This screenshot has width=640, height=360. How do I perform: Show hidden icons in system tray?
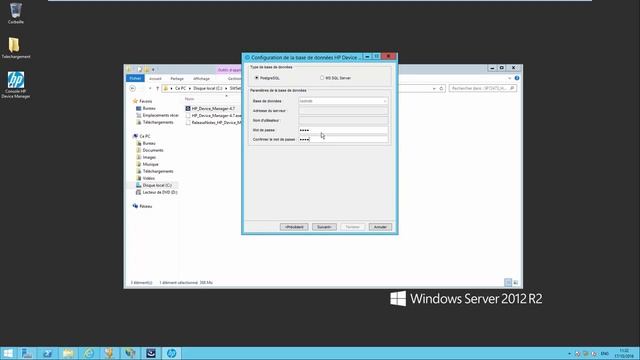point(569,353)
